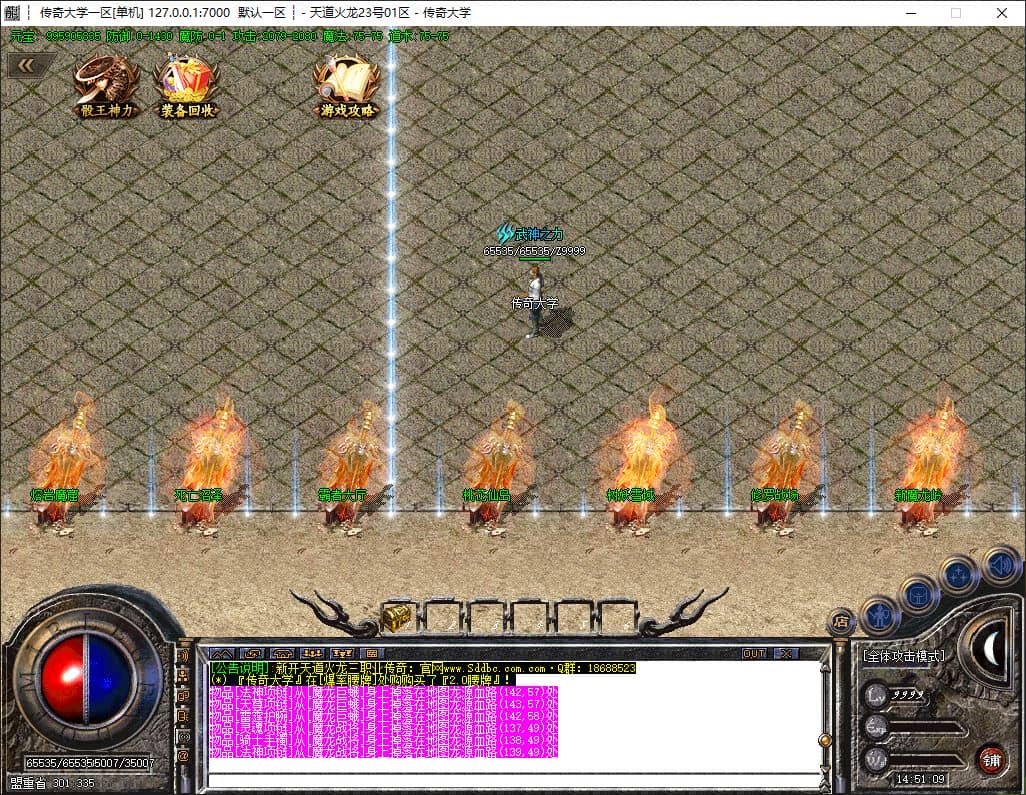
Task: Open the 店 shop round button
Action: [x=842, y=622]
